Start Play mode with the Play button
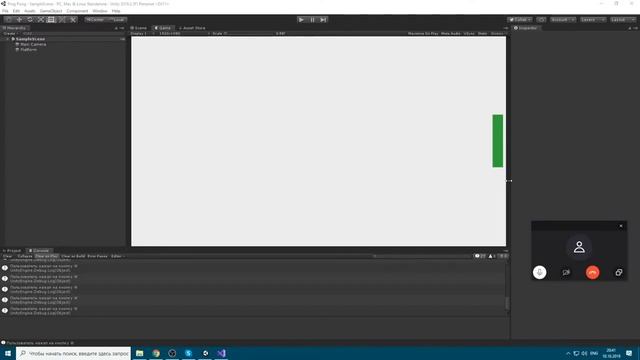640x360 pixels. [301, 20]
